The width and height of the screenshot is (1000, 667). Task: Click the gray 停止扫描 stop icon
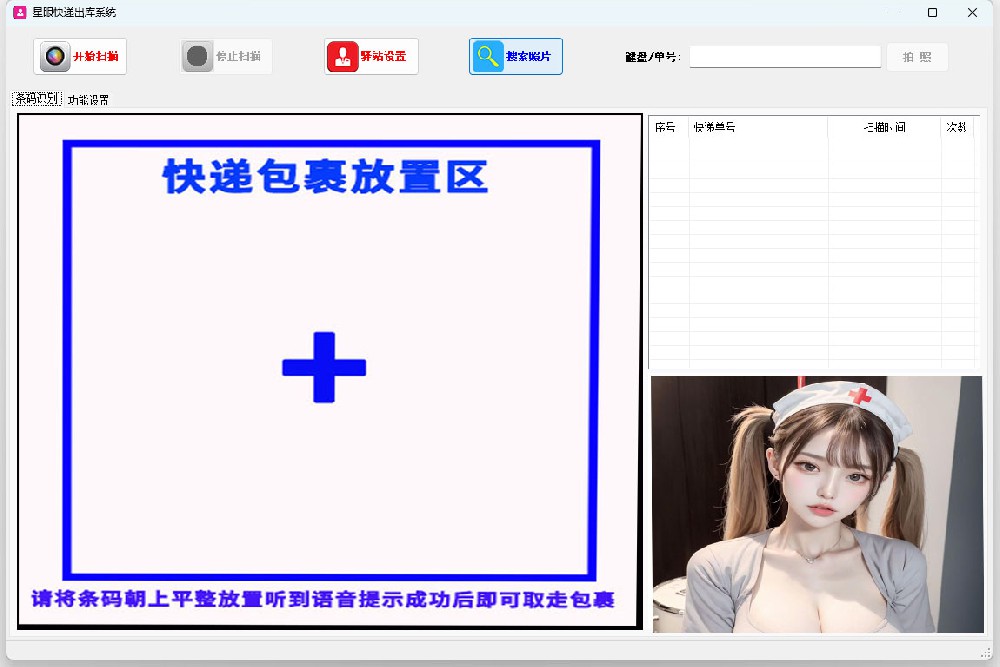click(x=198, y=57)
